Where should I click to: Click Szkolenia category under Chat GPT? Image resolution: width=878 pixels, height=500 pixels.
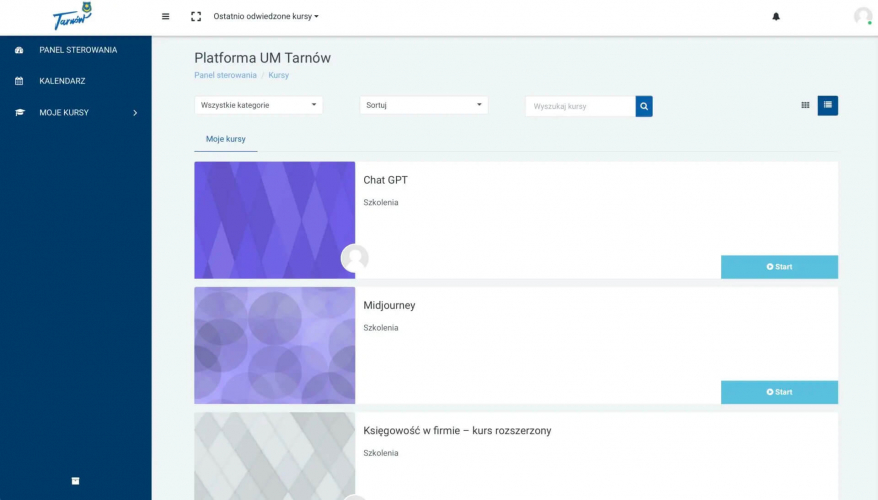(x=381, y=203)
